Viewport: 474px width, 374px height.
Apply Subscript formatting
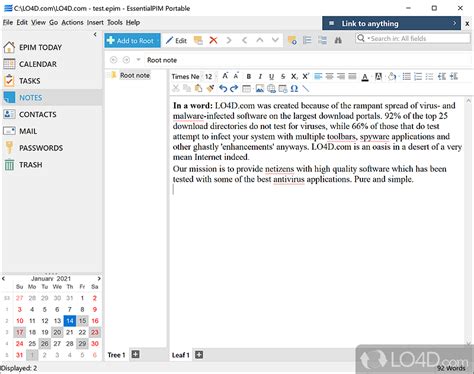[x=294, y=77]
